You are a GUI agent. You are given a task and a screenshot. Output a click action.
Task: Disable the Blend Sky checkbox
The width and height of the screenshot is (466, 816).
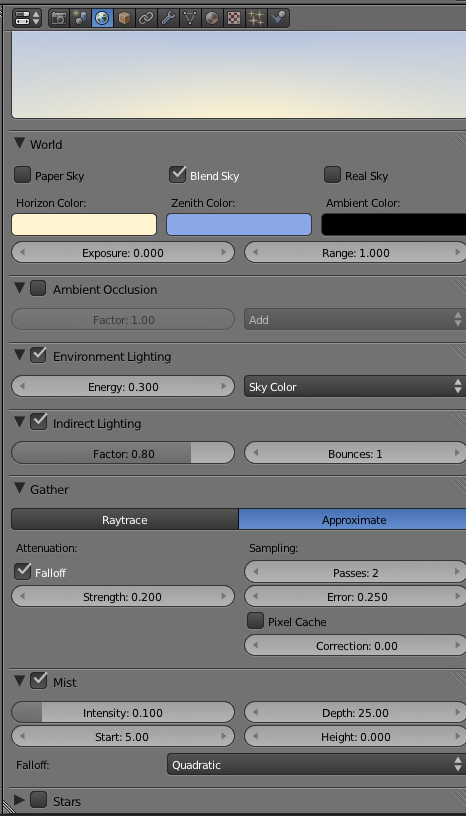178,175
